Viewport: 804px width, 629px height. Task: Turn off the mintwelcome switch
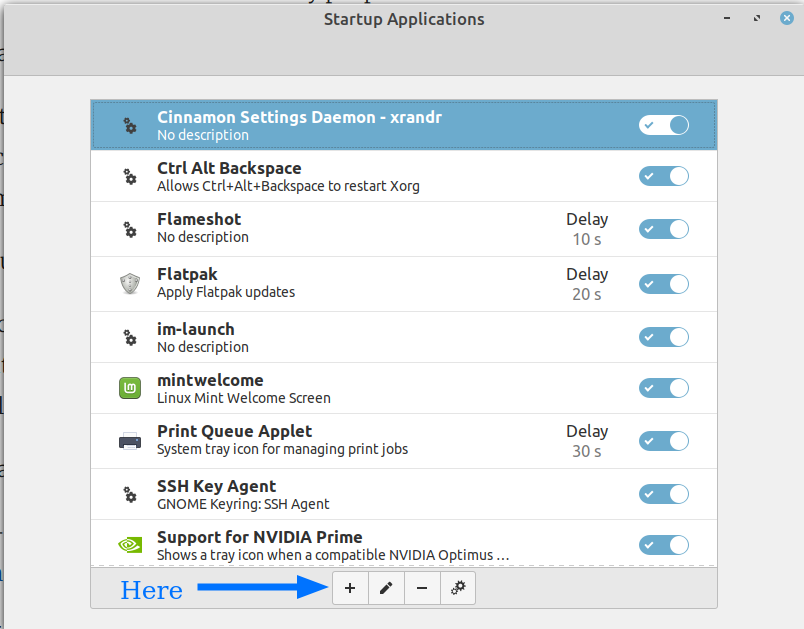[664, 388]
